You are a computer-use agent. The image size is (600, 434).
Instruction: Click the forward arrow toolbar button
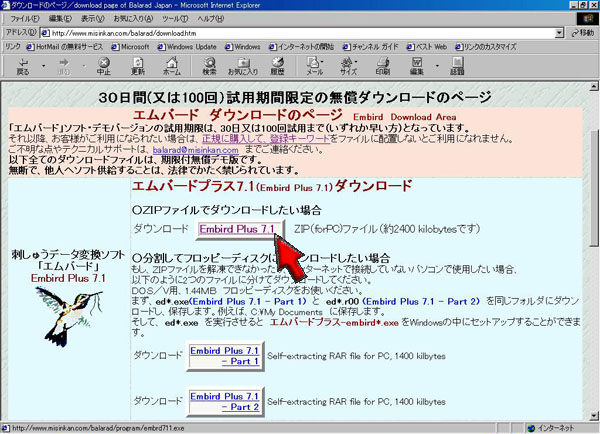(x=64, y=66)
